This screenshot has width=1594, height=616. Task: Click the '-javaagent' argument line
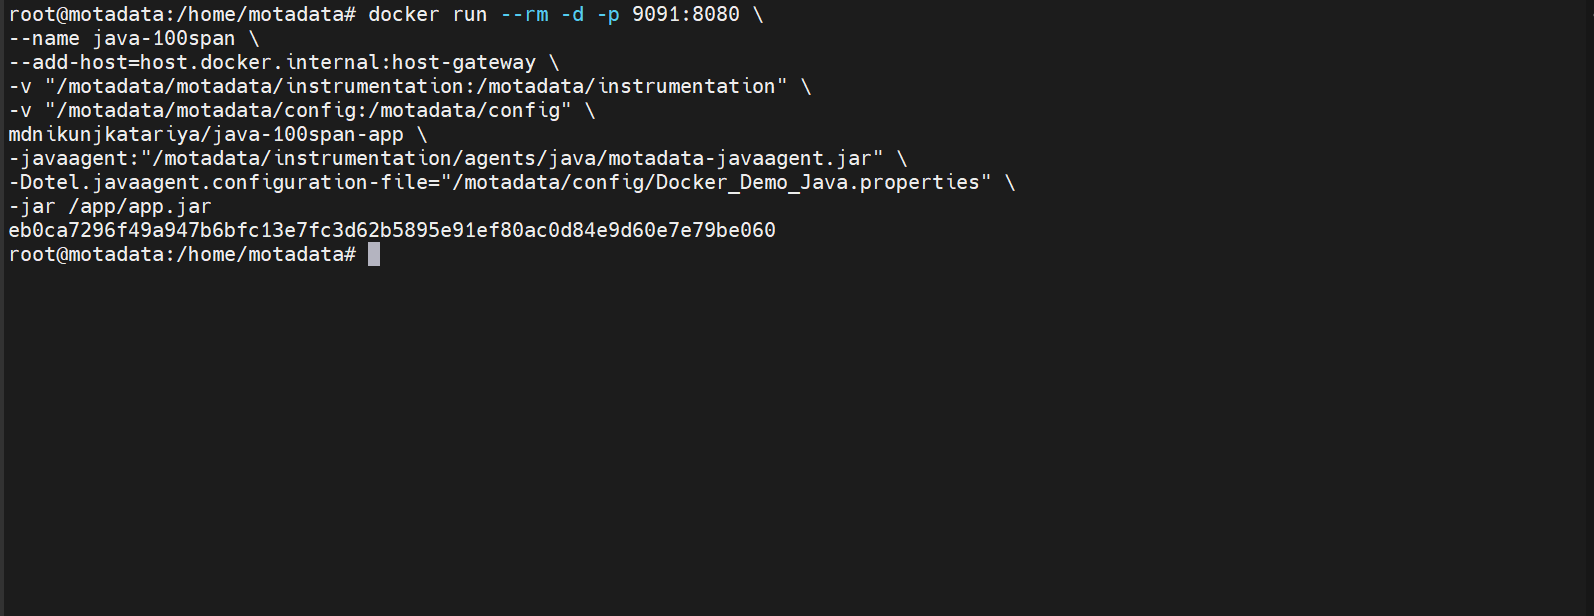(446, 158)
